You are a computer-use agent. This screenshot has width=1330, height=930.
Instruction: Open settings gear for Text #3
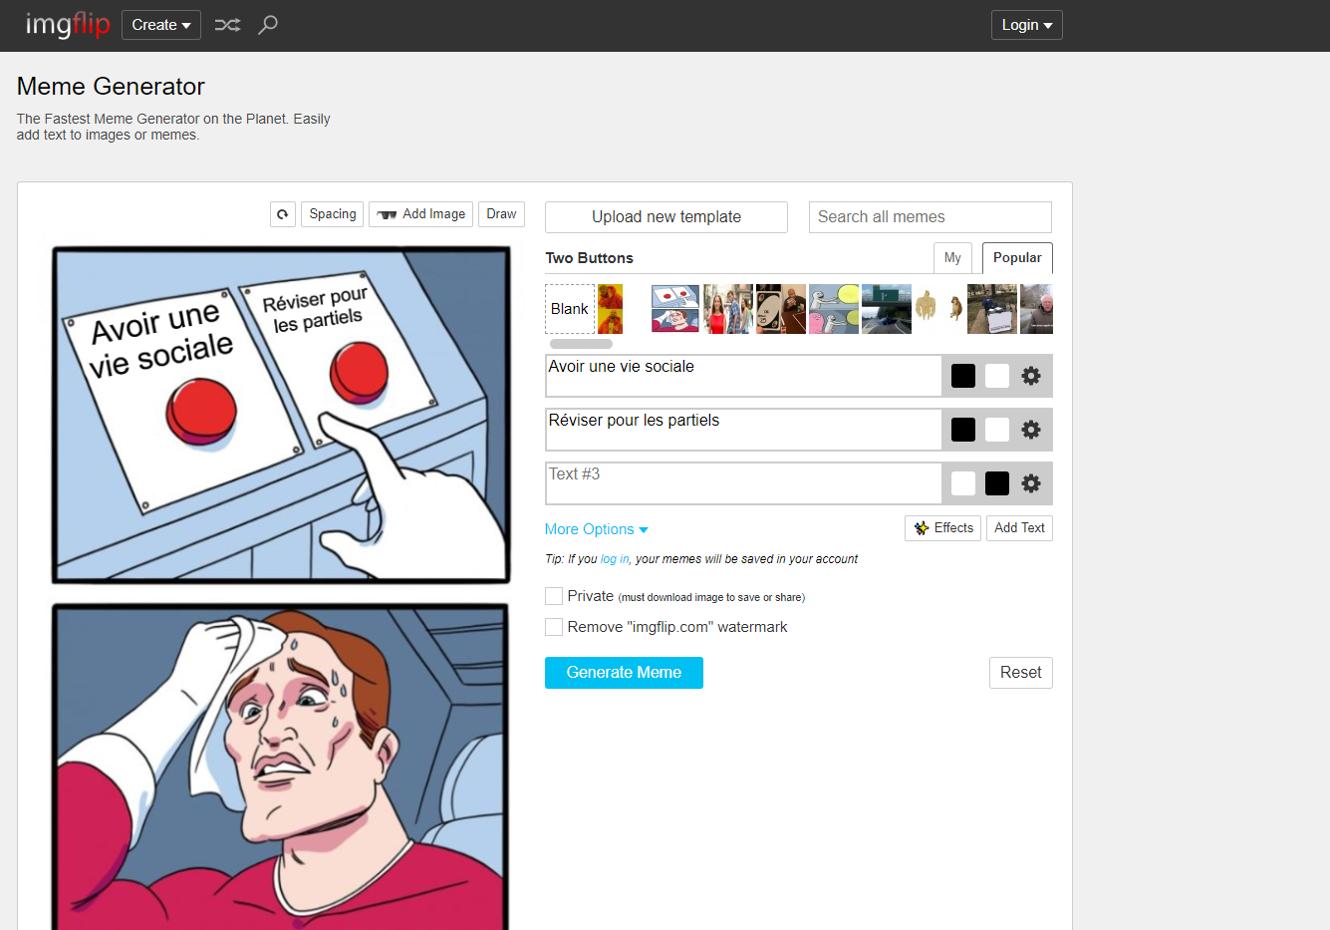coord(1031,484)
